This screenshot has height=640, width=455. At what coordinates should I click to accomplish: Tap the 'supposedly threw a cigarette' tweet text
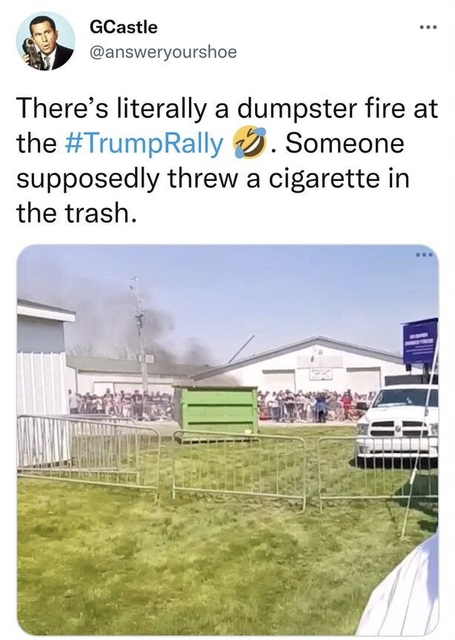[x=199, y=178]
